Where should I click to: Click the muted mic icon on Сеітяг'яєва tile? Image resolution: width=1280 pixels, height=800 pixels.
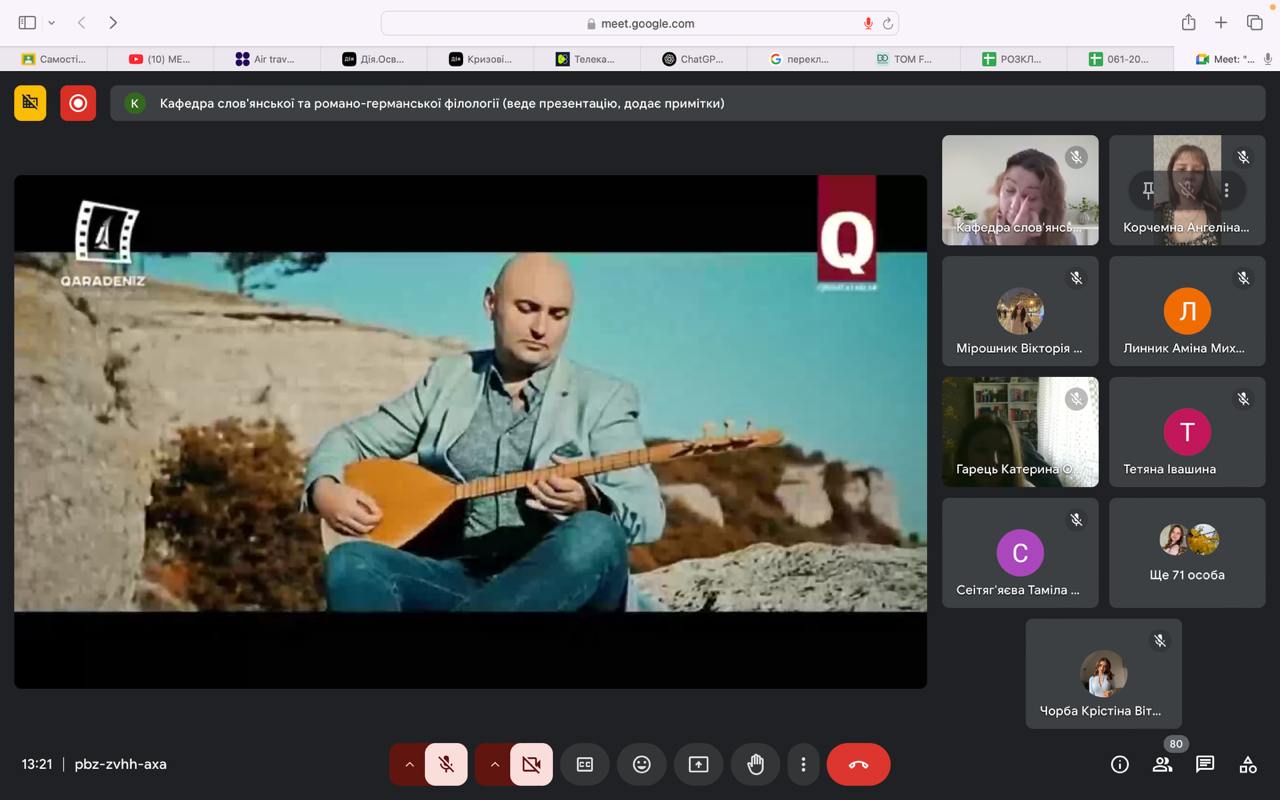[x=1076, y=520]
